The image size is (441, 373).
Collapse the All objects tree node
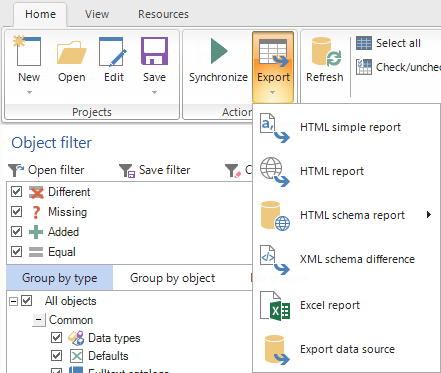pos(13,302)
